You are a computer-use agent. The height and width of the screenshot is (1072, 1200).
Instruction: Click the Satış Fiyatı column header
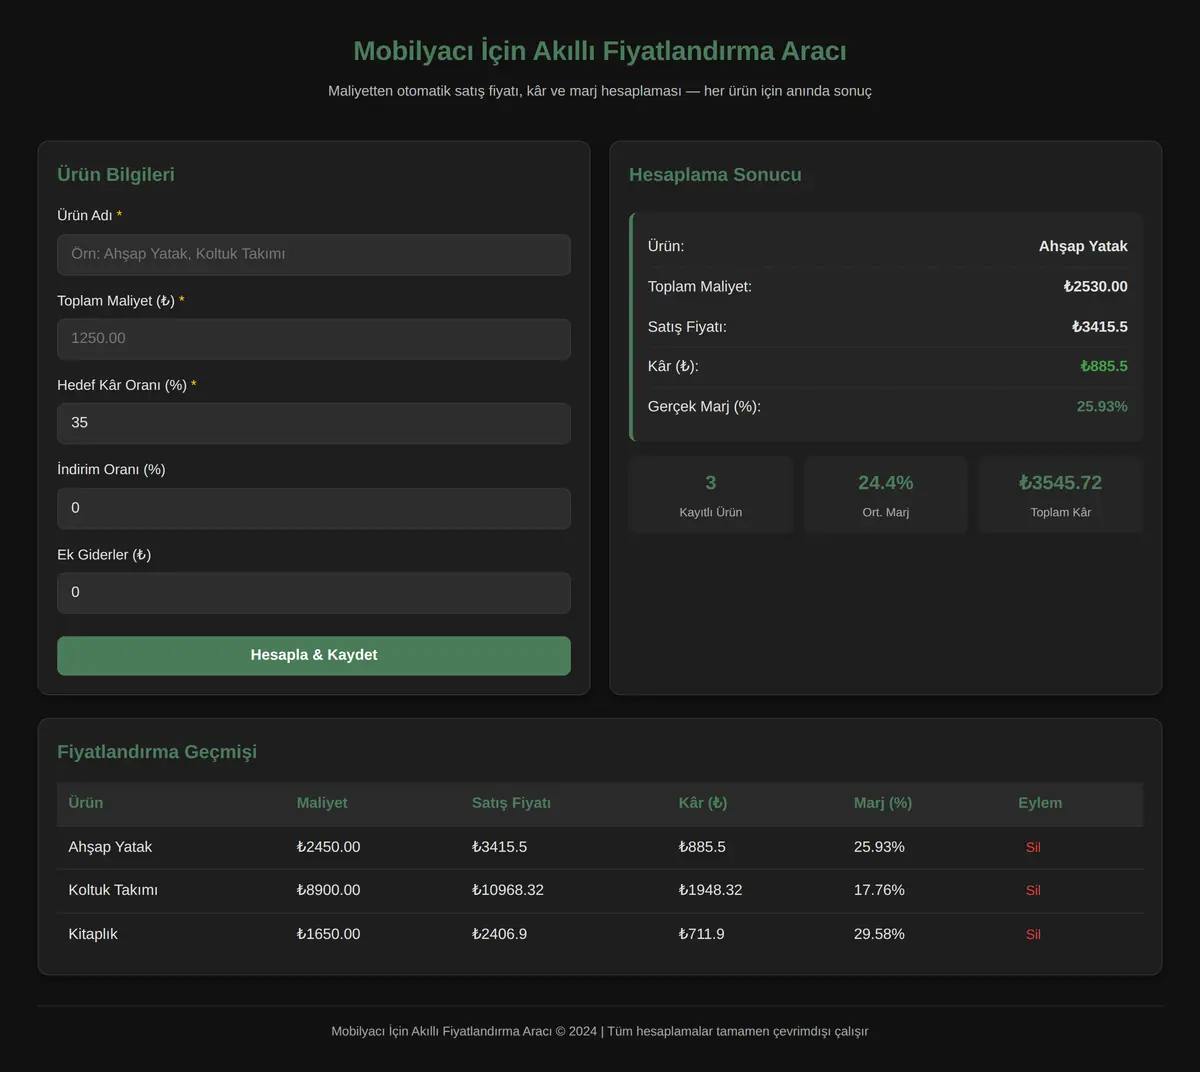[511, 803]
